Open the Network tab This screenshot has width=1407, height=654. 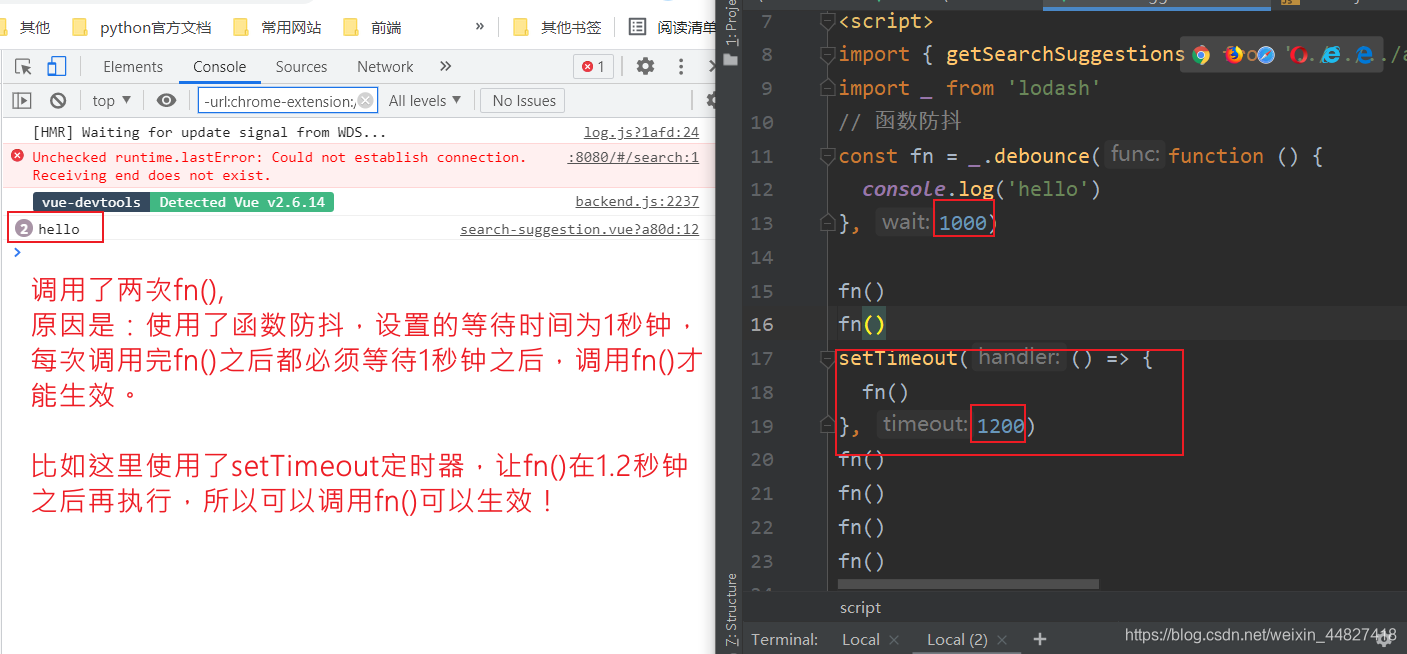(x=385, y=67)
